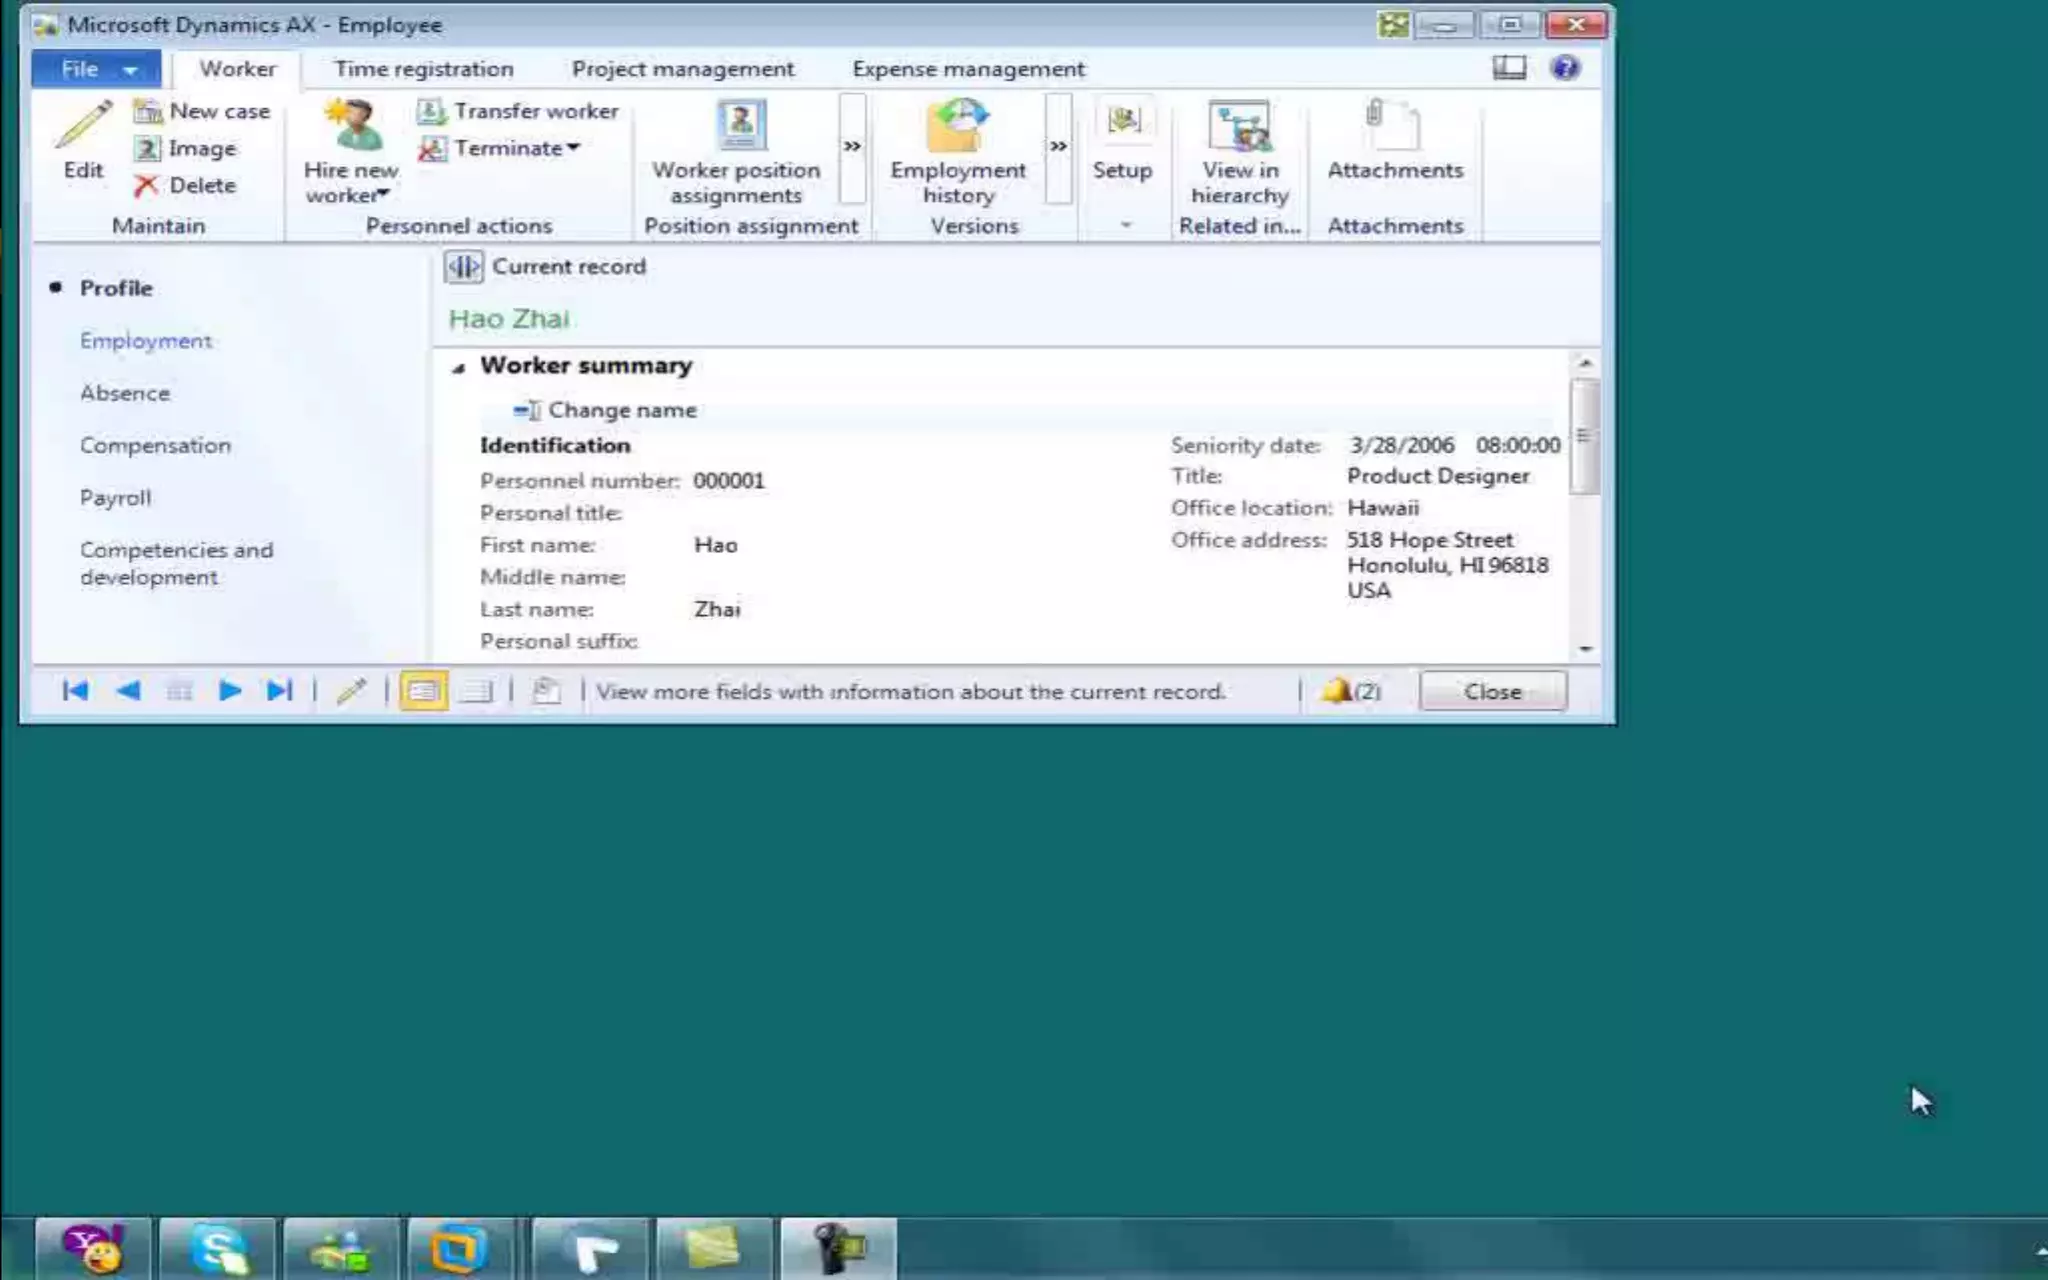Open notifications bell (2)
Screen dimensions: 2048x1280
coord(1352,691)
